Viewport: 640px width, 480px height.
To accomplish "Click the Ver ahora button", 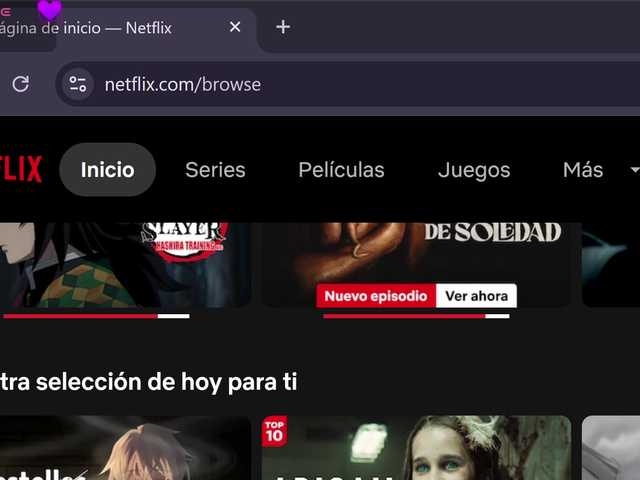I will pyautogui.click(x=476, y=296).
